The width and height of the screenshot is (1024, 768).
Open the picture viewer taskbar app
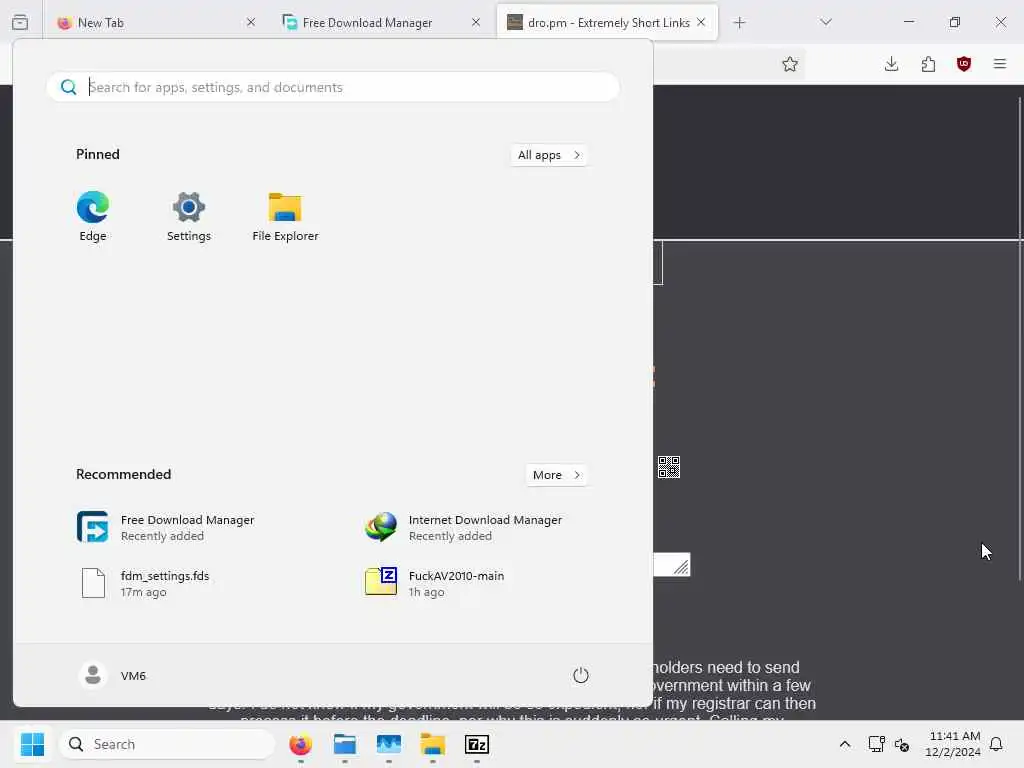389,744
